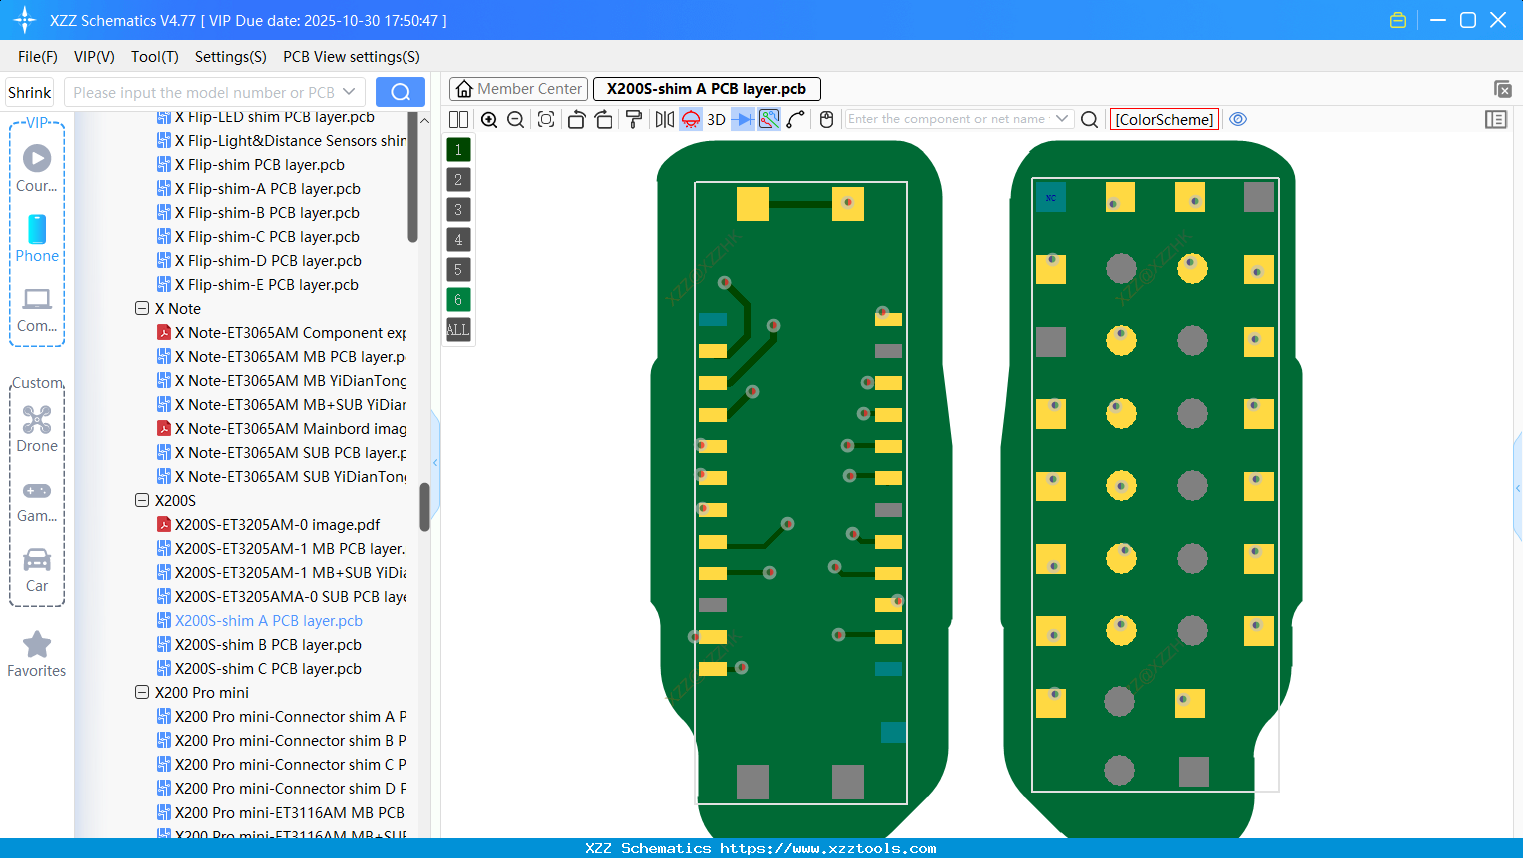Switch to the X200S-shim A PCB layer.pcb tab
This screenshot has width=1523, height=858.
point(707,89)
